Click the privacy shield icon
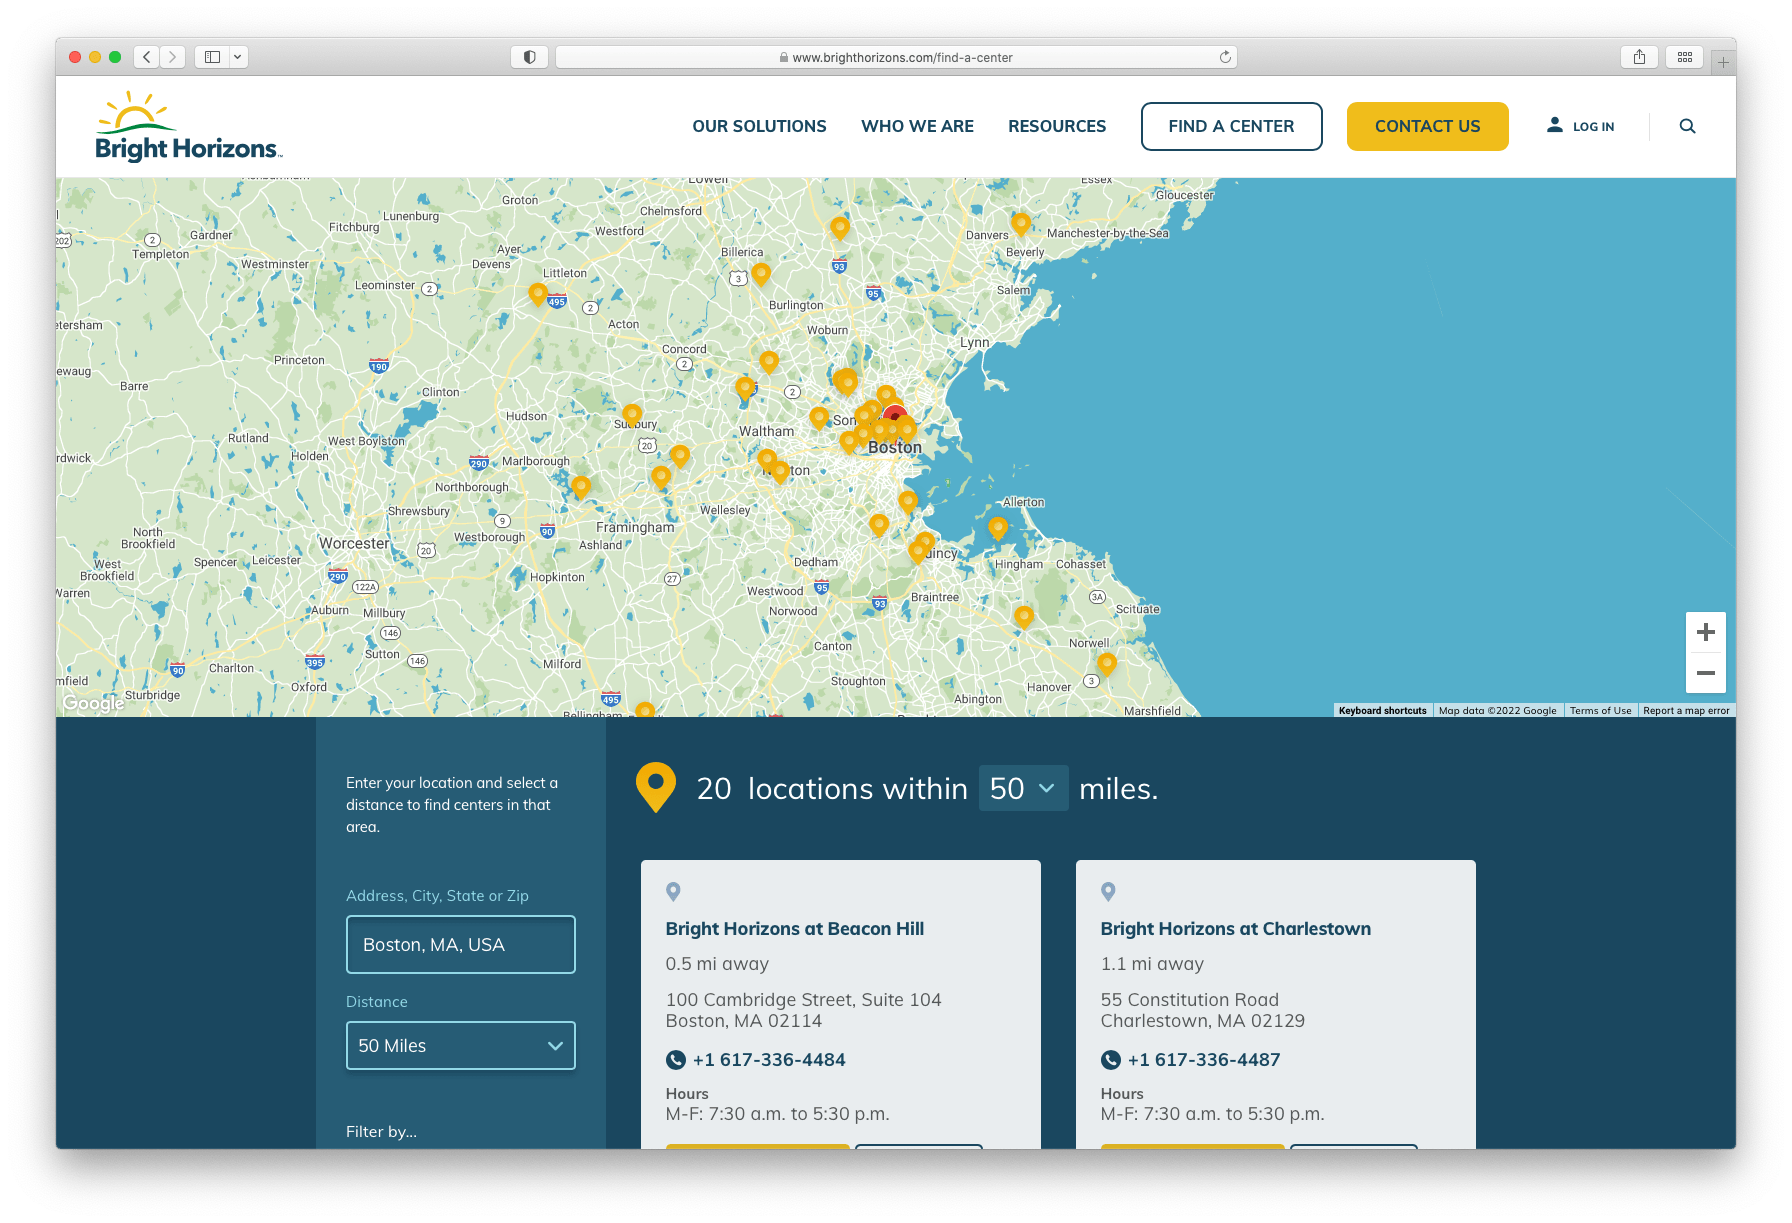This screenshot has height=1223, width=1792. [529, 57]
